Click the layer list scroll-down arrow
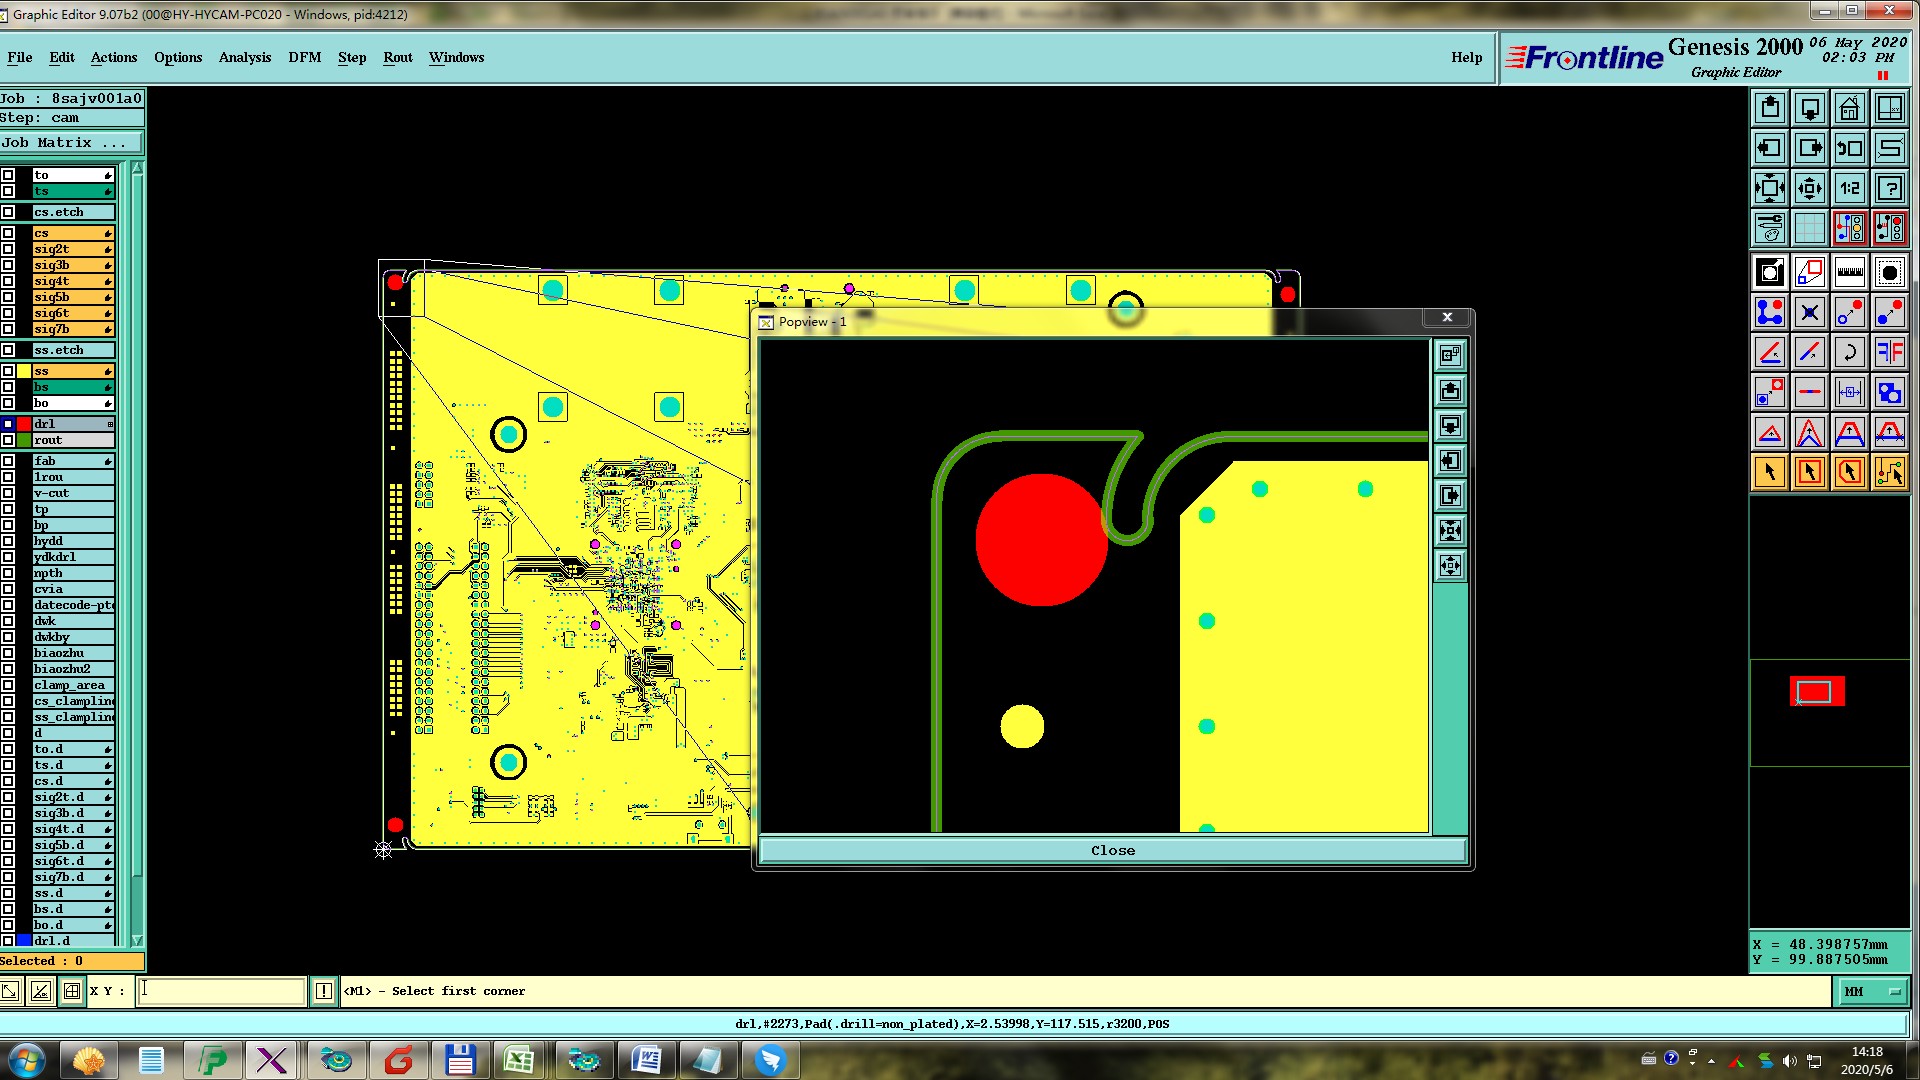The height and width of the screenshot is (1080, 1920). (x=137, y=940)
